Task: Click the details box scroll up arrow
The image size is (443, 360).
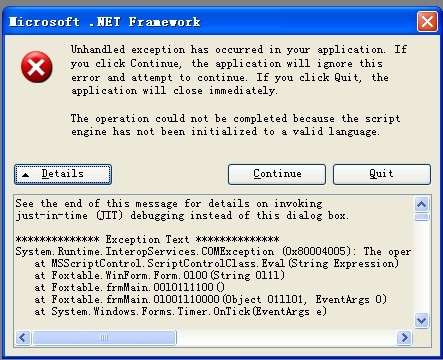Action: point(422,204)
